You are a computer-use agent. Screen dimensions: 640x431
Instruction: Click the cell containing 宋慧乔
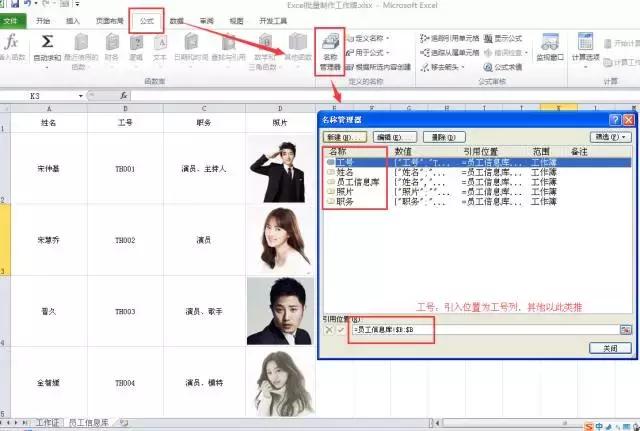click(49, 240)
